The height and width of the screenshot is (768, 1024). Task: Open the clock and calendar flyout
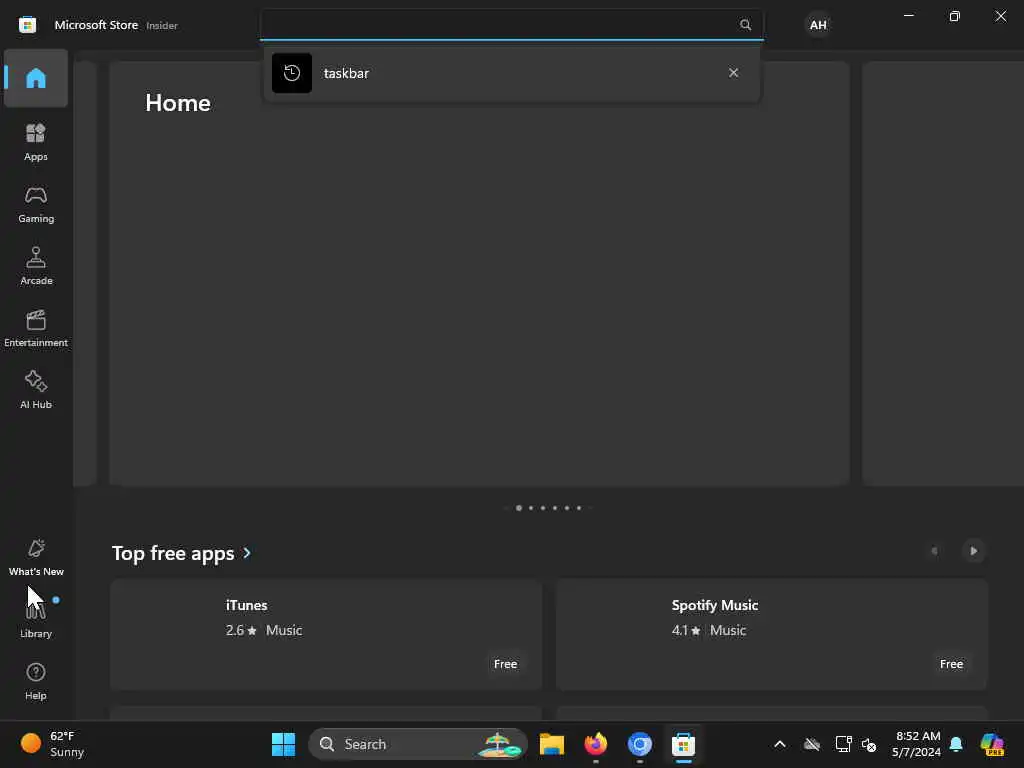point(917,744)
